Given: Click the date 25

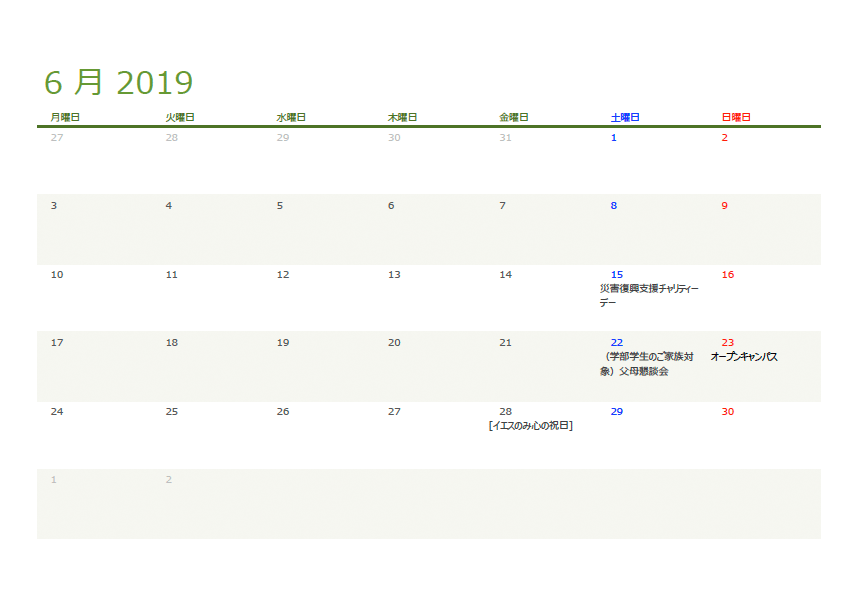Looking at the screenshot, I should [172, 411].
